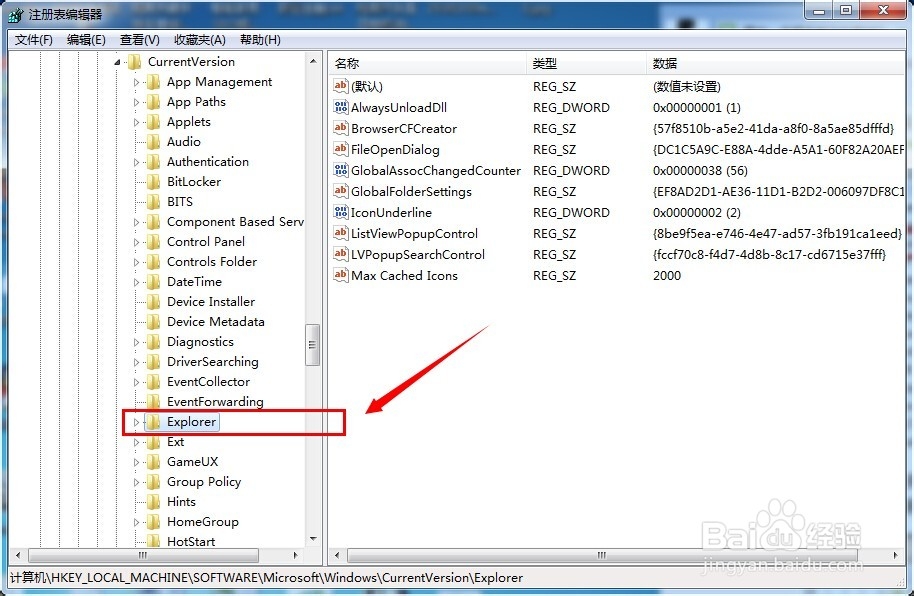
Task: Click the (默认) default value icon
Action: pos(340,86)
